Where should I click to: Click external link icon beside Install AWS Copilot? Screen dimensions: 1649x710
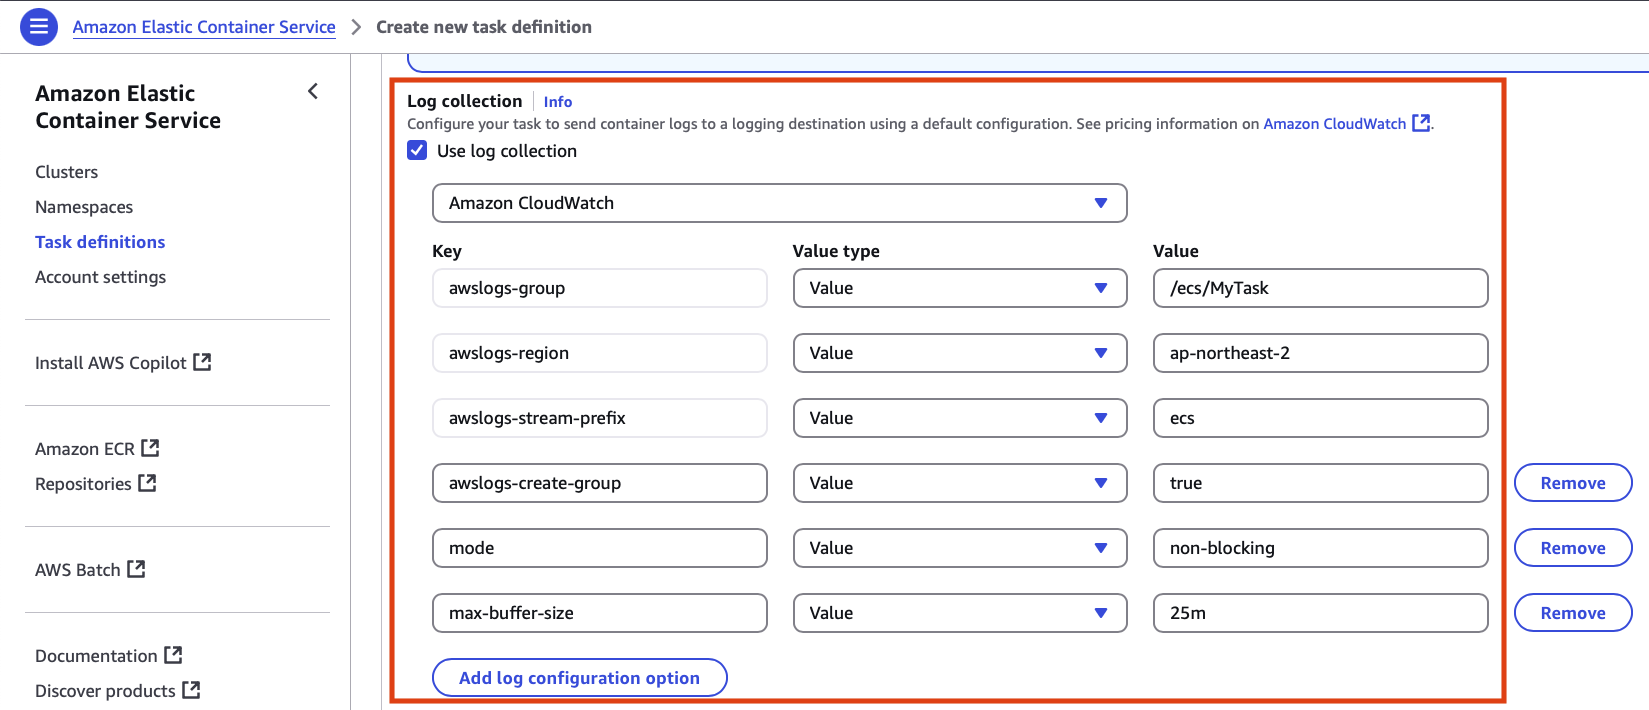click(202, 362)
